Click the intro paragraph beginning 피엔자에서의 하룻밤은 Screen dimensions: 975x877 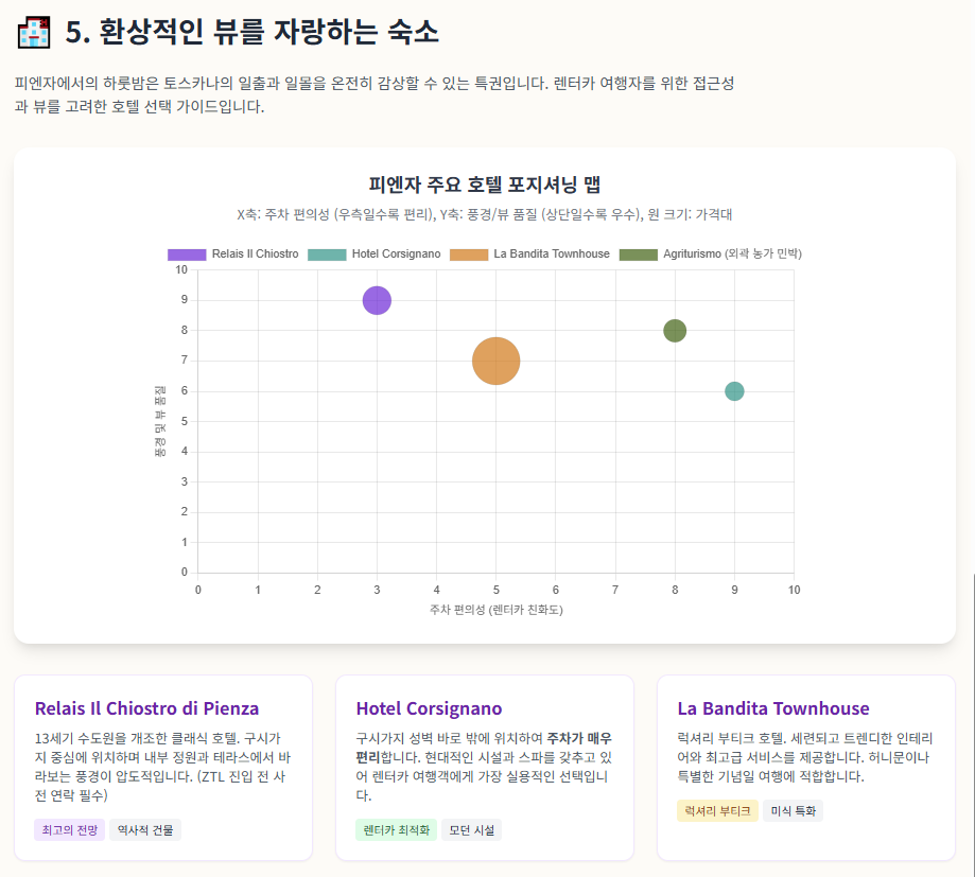[x=374, y=95]
